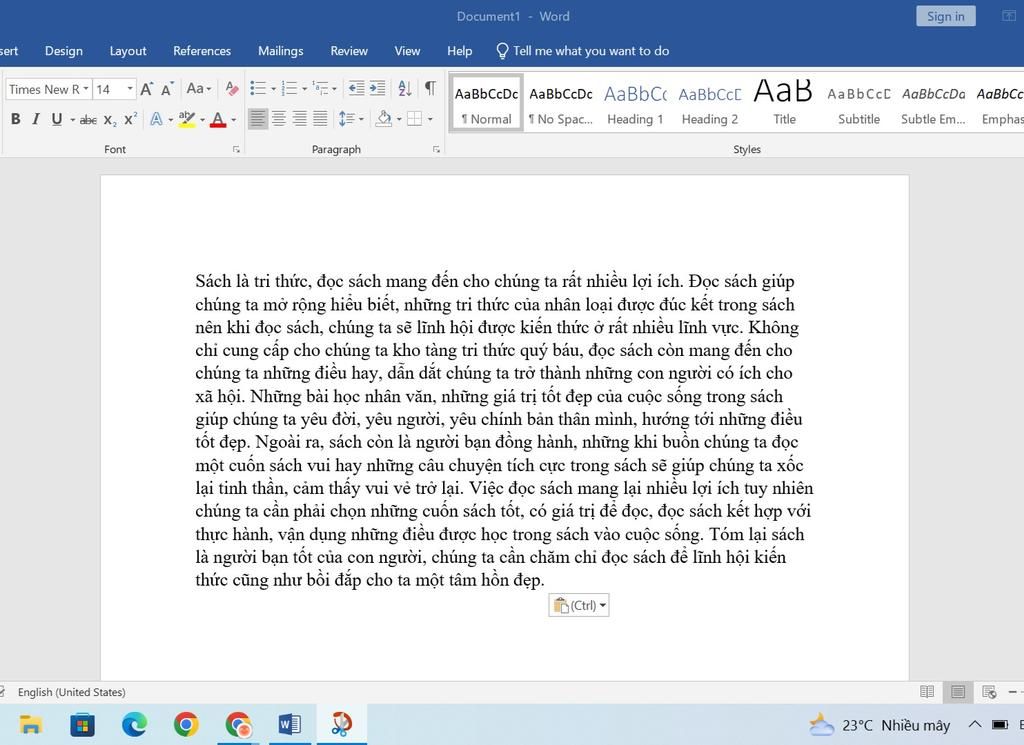
Task: Open Snipping Tool on the taskbar
Action: point(342,725)
